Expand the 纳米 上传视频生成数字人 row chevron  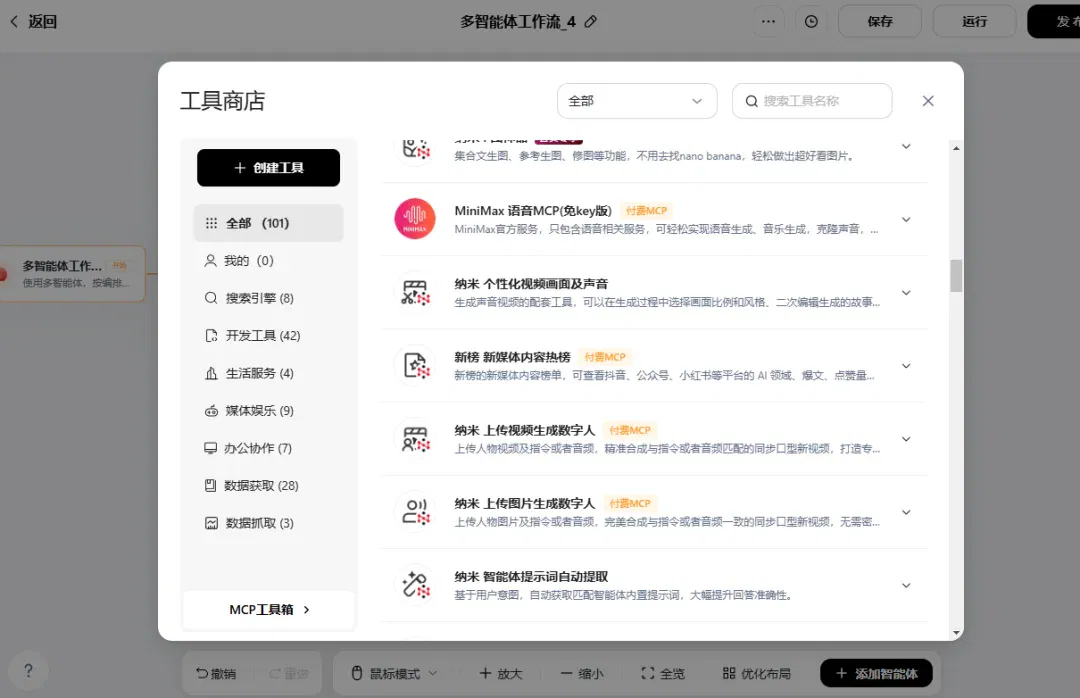click(906, 439)
